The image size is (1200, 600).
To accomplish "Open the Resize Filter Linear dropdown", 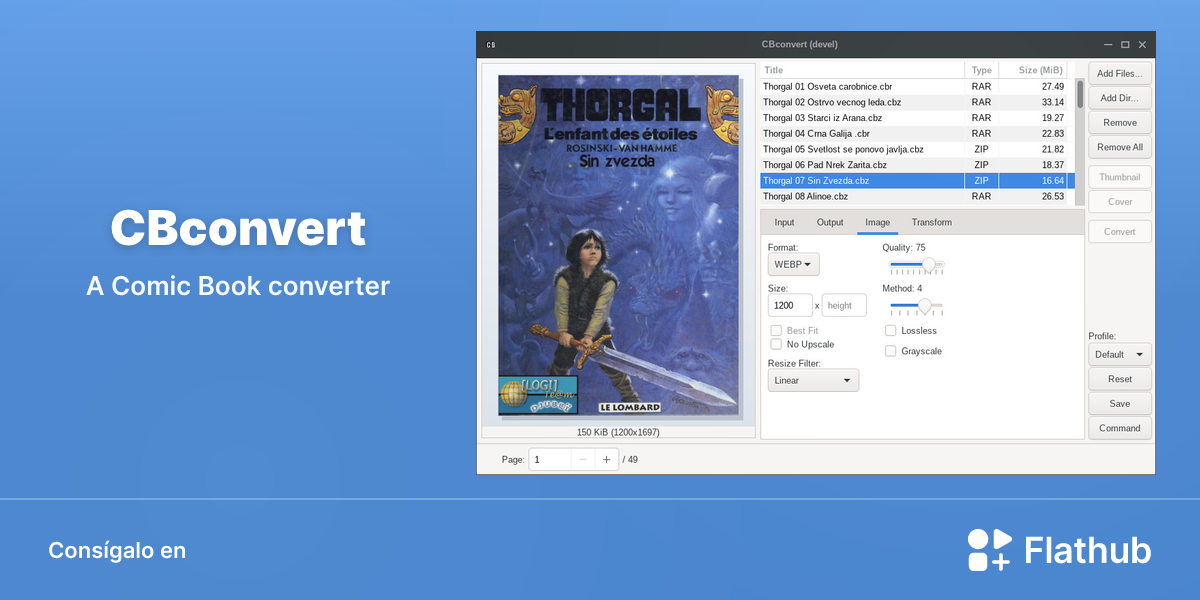I will [813, 380].
